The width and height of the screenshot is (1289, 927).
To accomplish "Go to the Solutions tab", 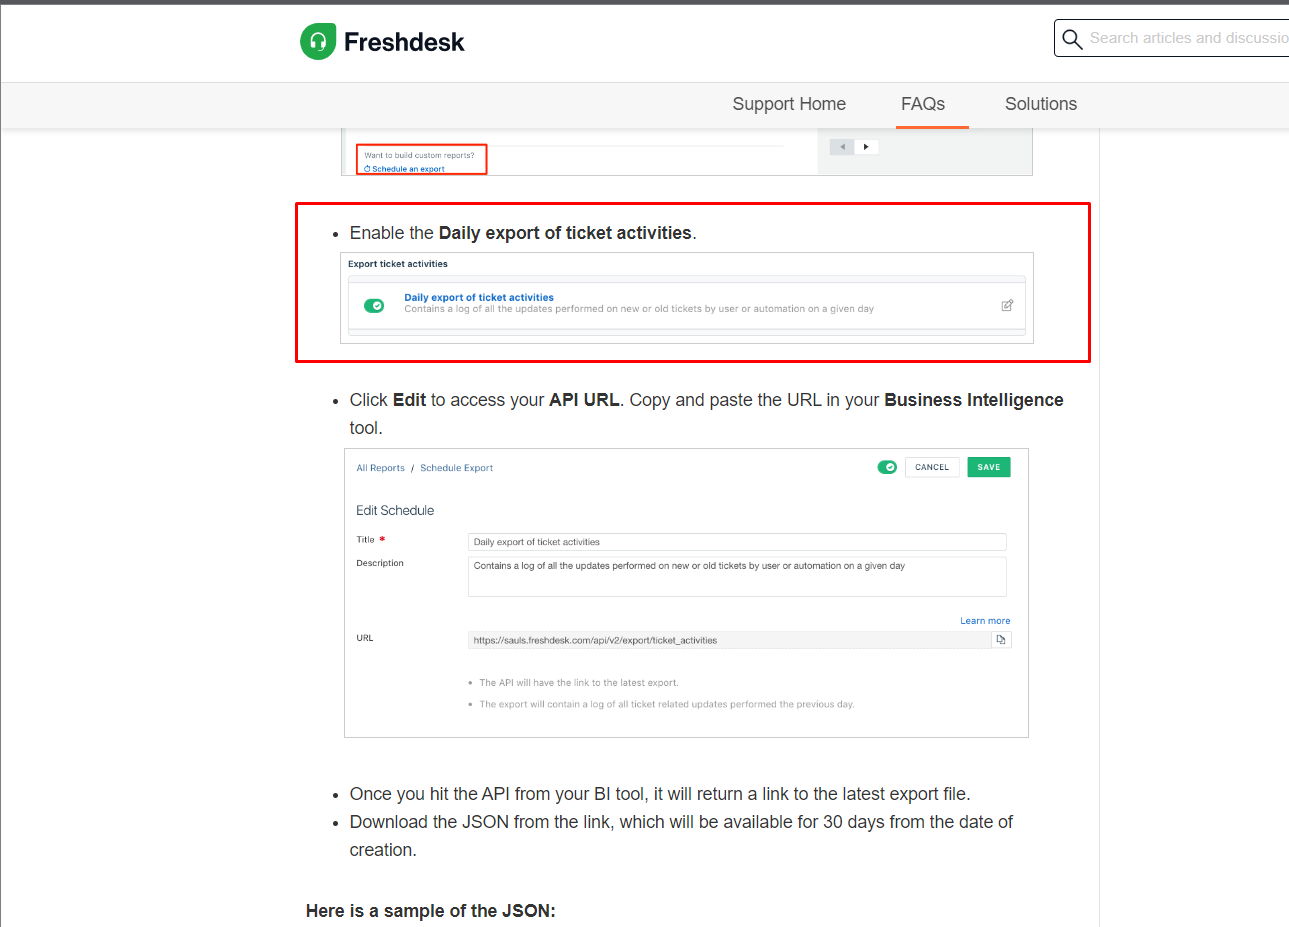I will click(1041, 104).
